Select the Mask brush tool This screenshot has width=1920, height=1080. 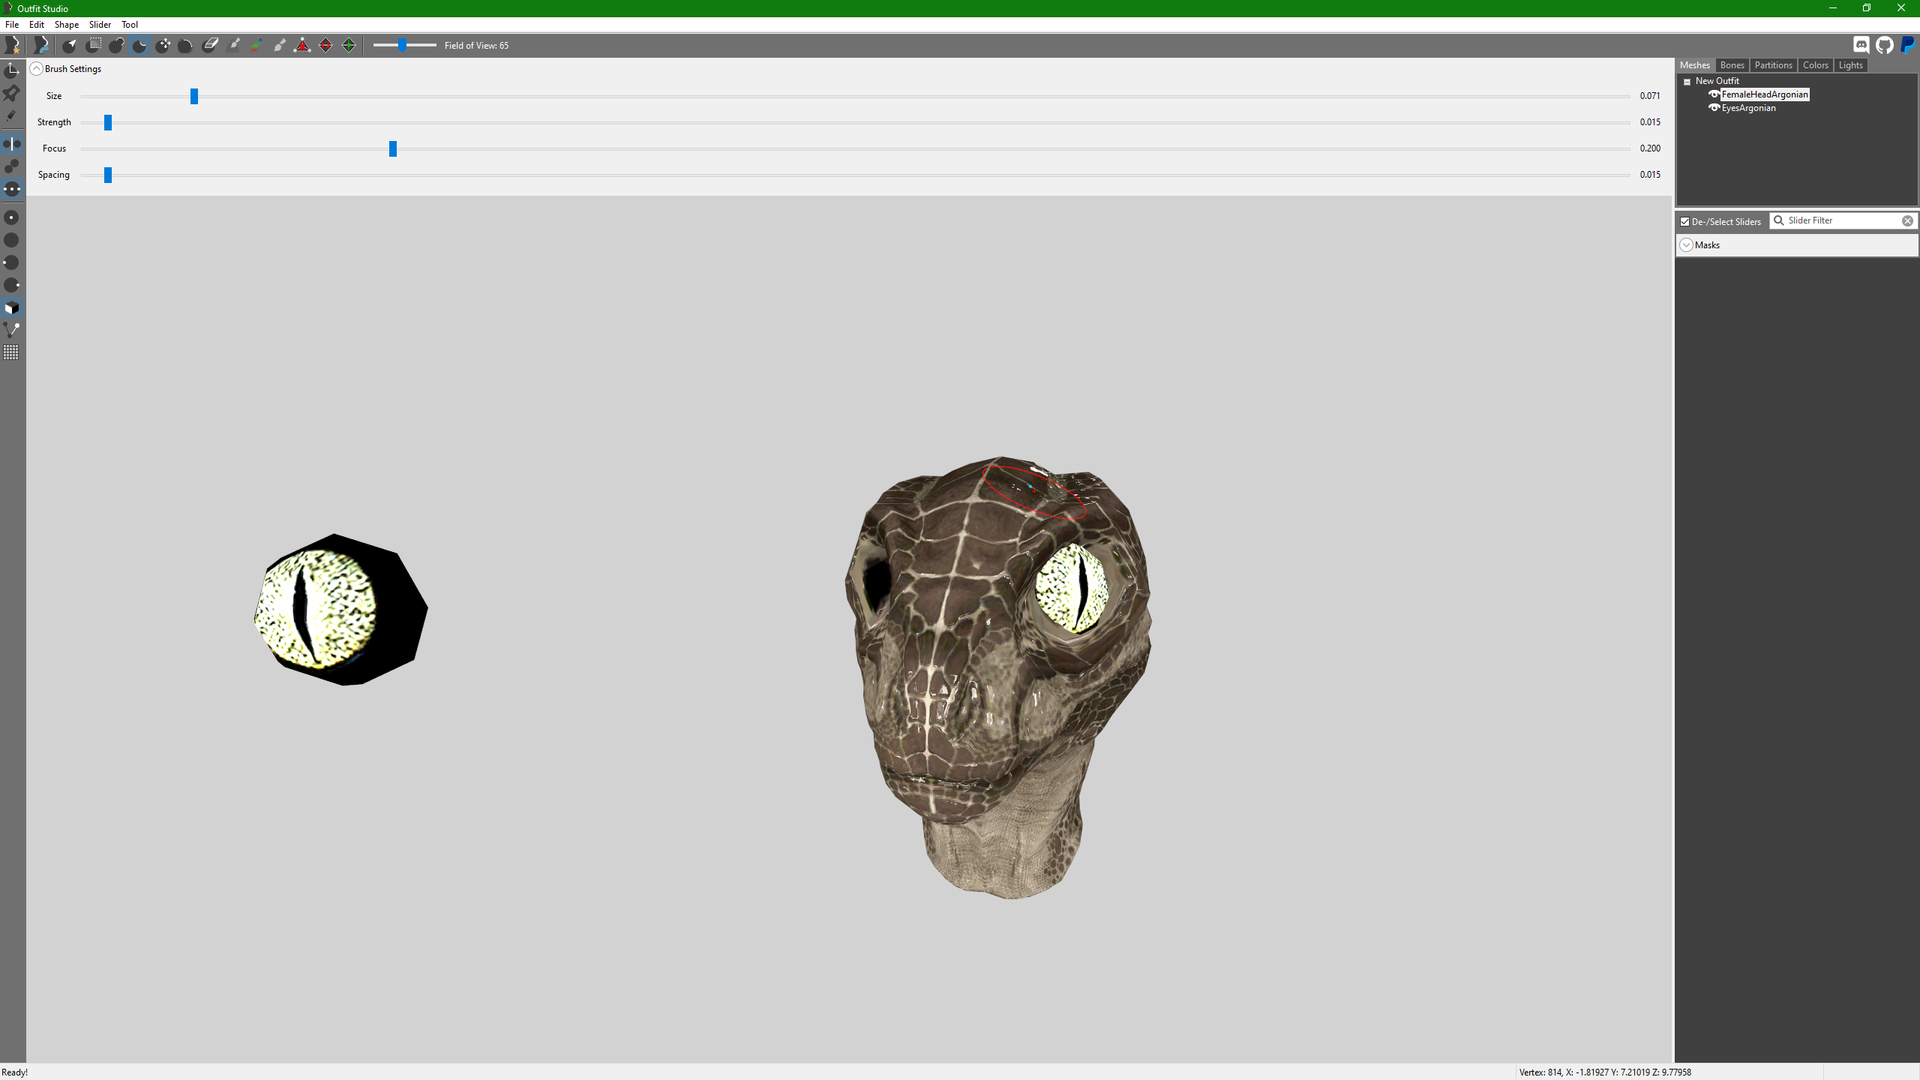93,45
